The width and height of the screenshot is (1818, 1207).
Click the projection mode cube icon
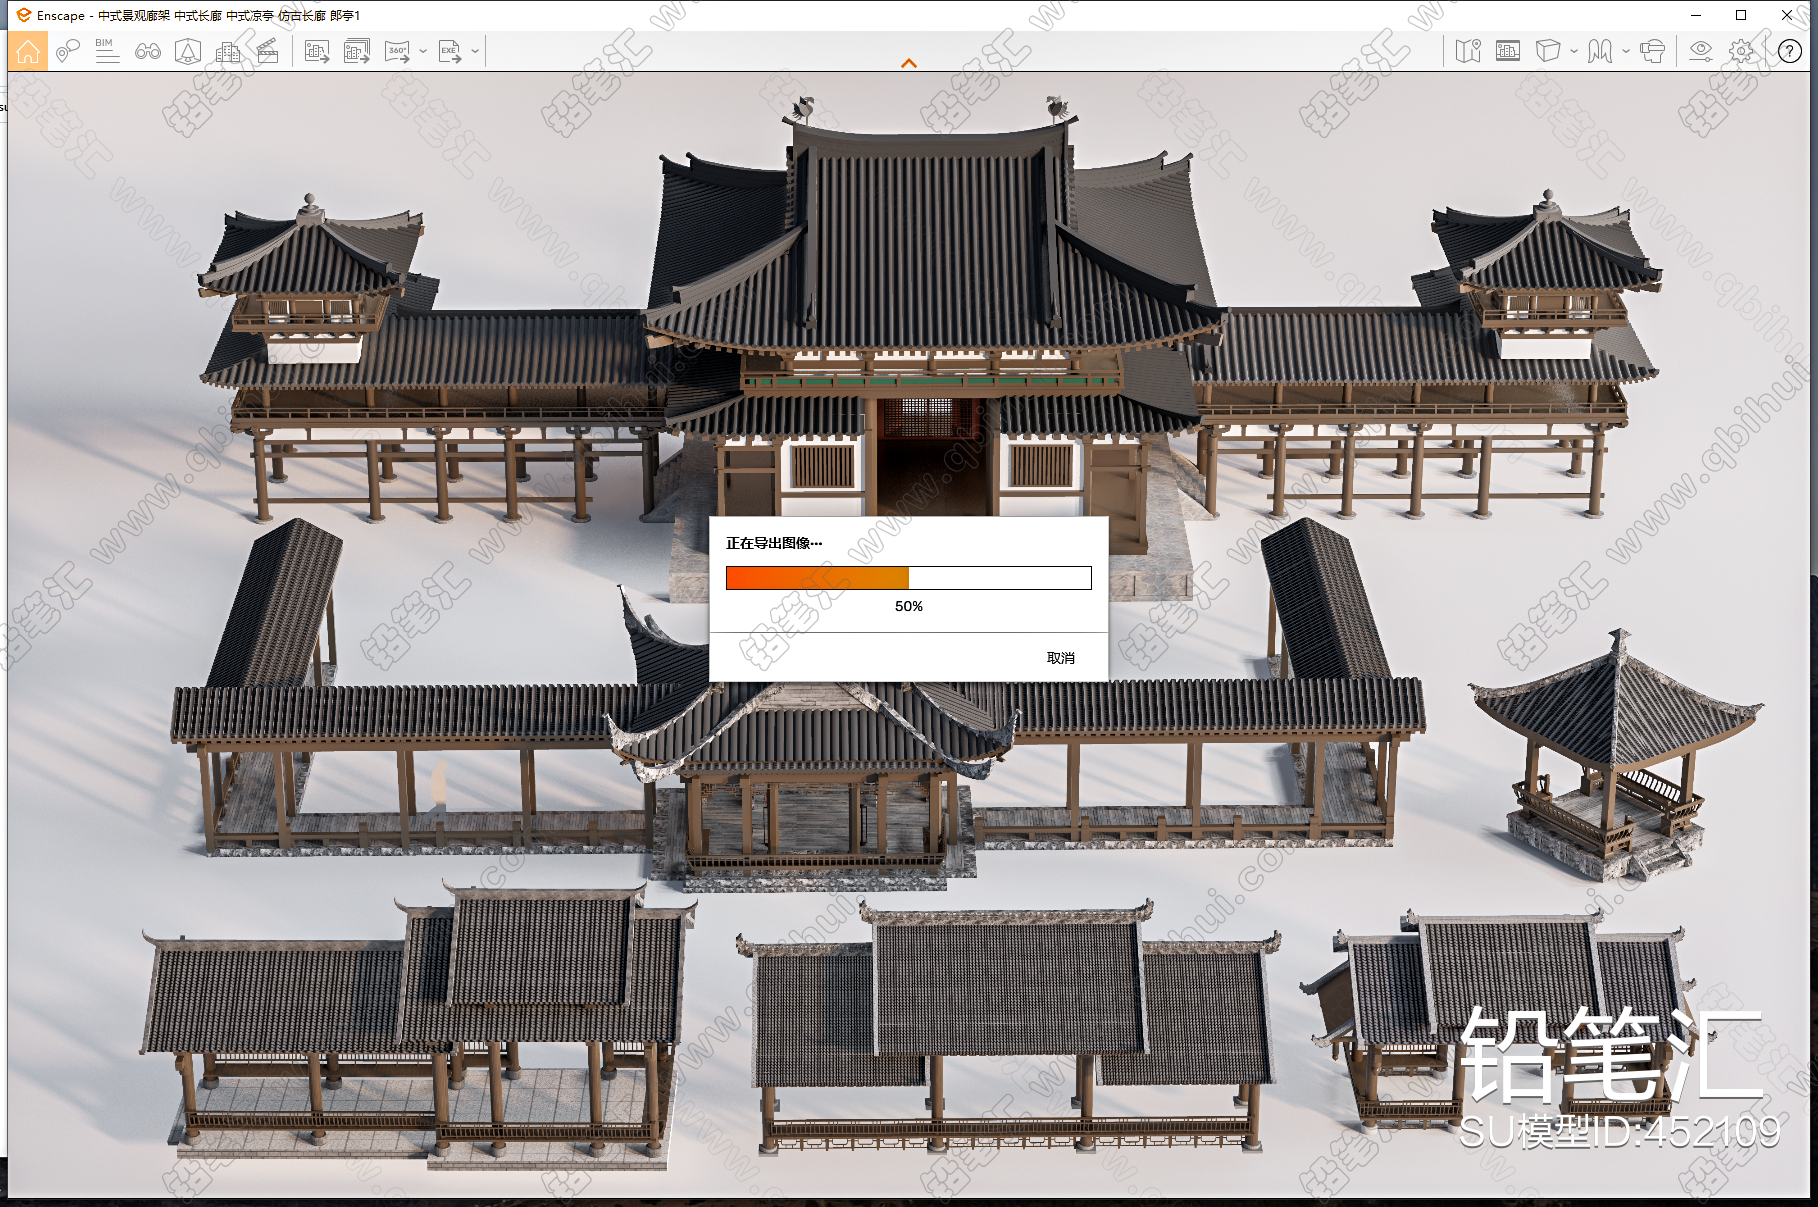(1548, 51)
